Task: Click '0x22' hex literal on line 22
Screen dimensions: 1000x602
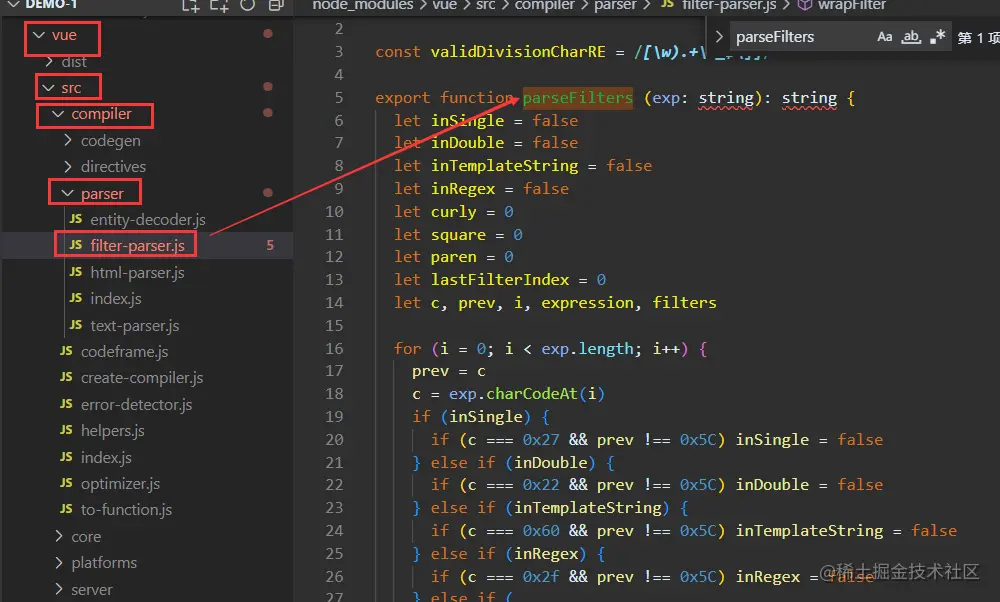Action: tap(541, 485)
